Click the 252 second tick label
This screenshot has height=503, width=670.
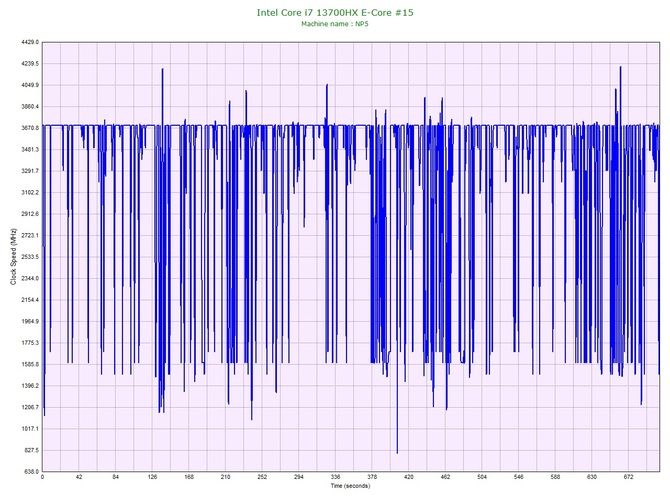tap(262, 478)
